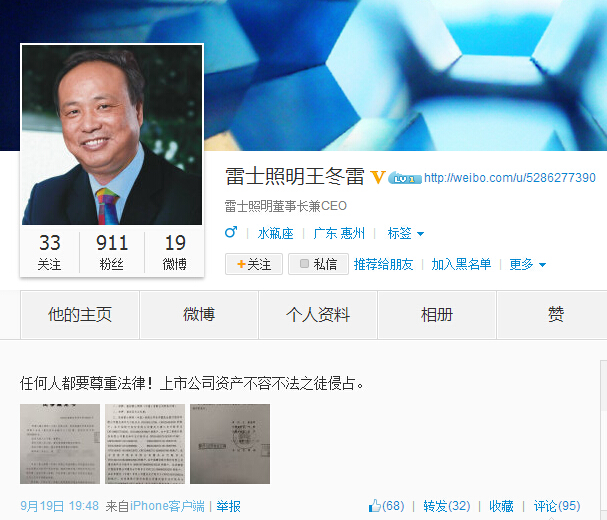The image size is (607, 520).
Task: Click the orange V verification badge
Action: click(x=377, y=177)
